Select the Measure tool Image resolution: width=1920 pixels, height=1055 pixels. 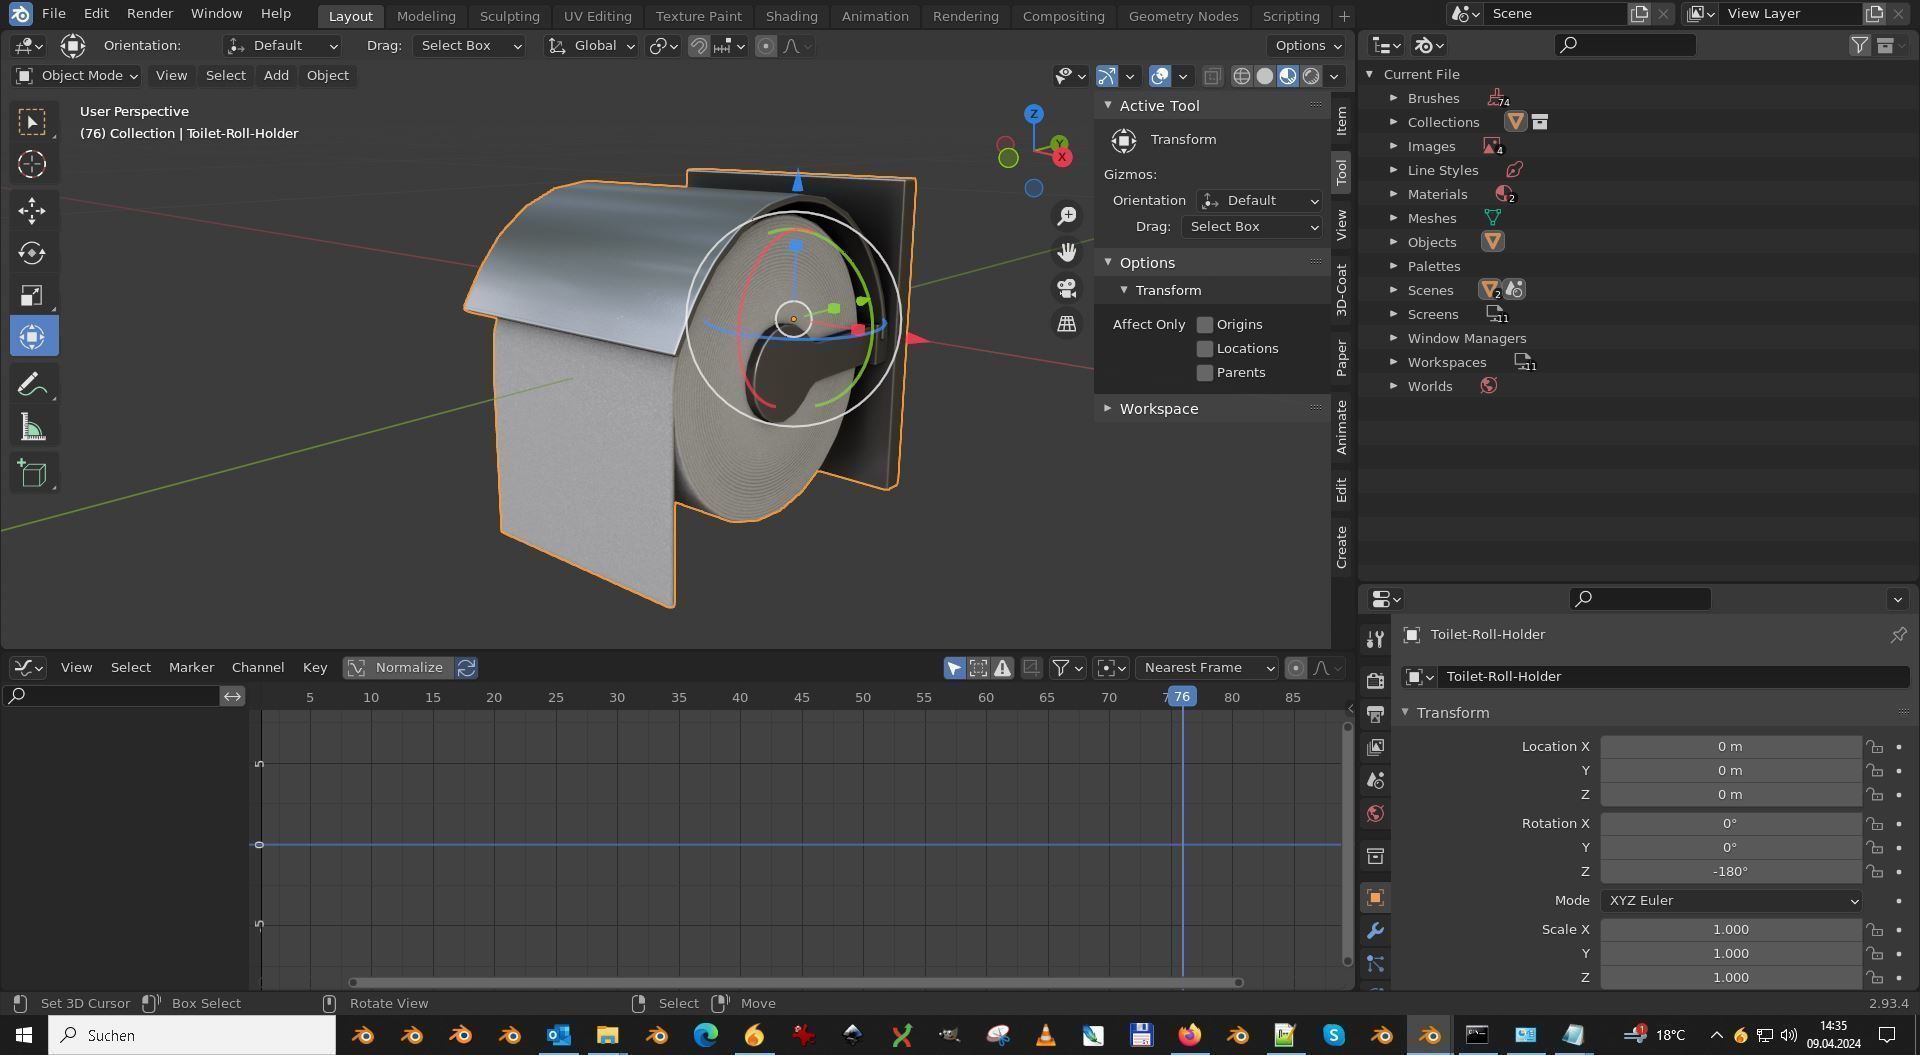[32, 429]
